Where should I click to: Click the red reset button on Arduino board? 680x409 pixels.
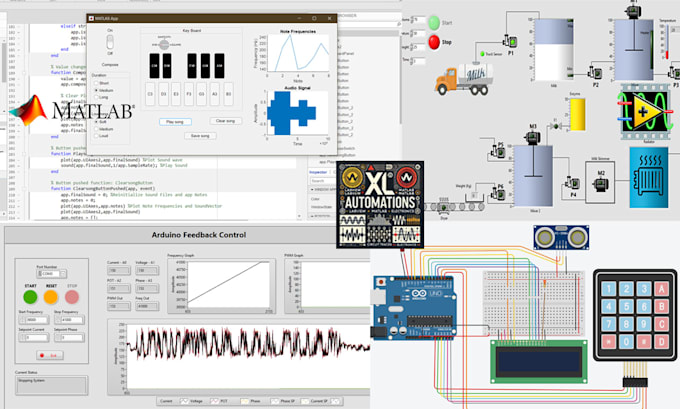(x=381, y=282)
